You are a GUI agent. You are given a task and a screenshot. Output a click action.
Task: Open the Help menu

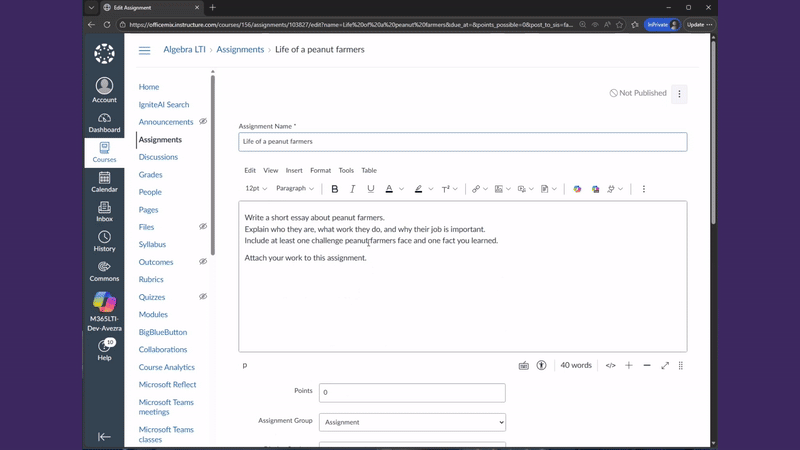104,349
